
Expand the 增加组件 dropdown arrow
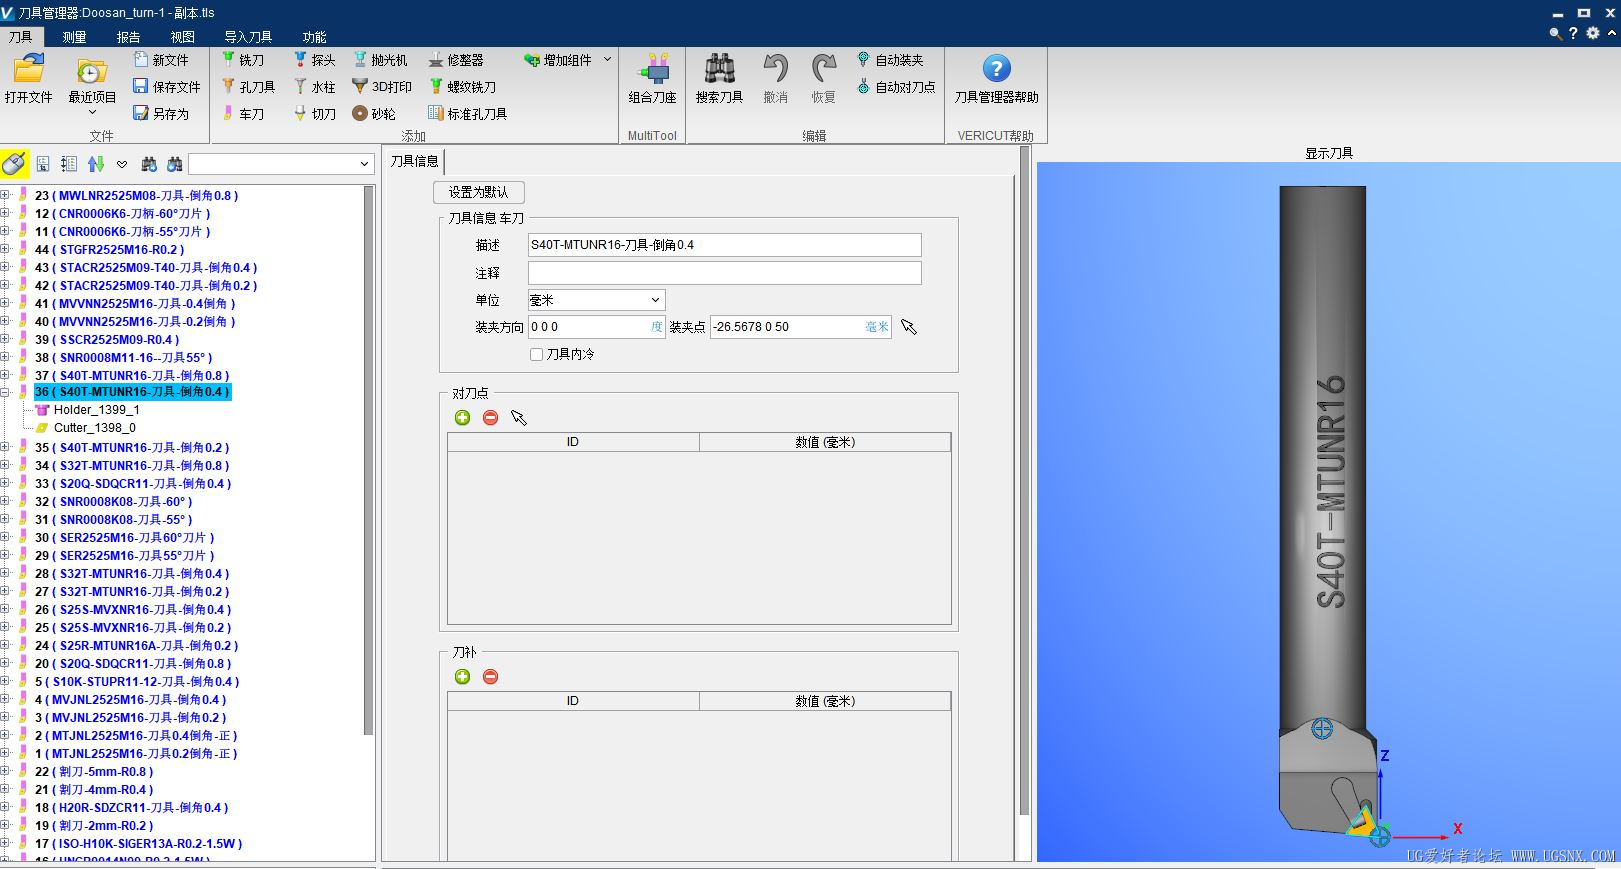pyautogui.click(x=607, y=60)
